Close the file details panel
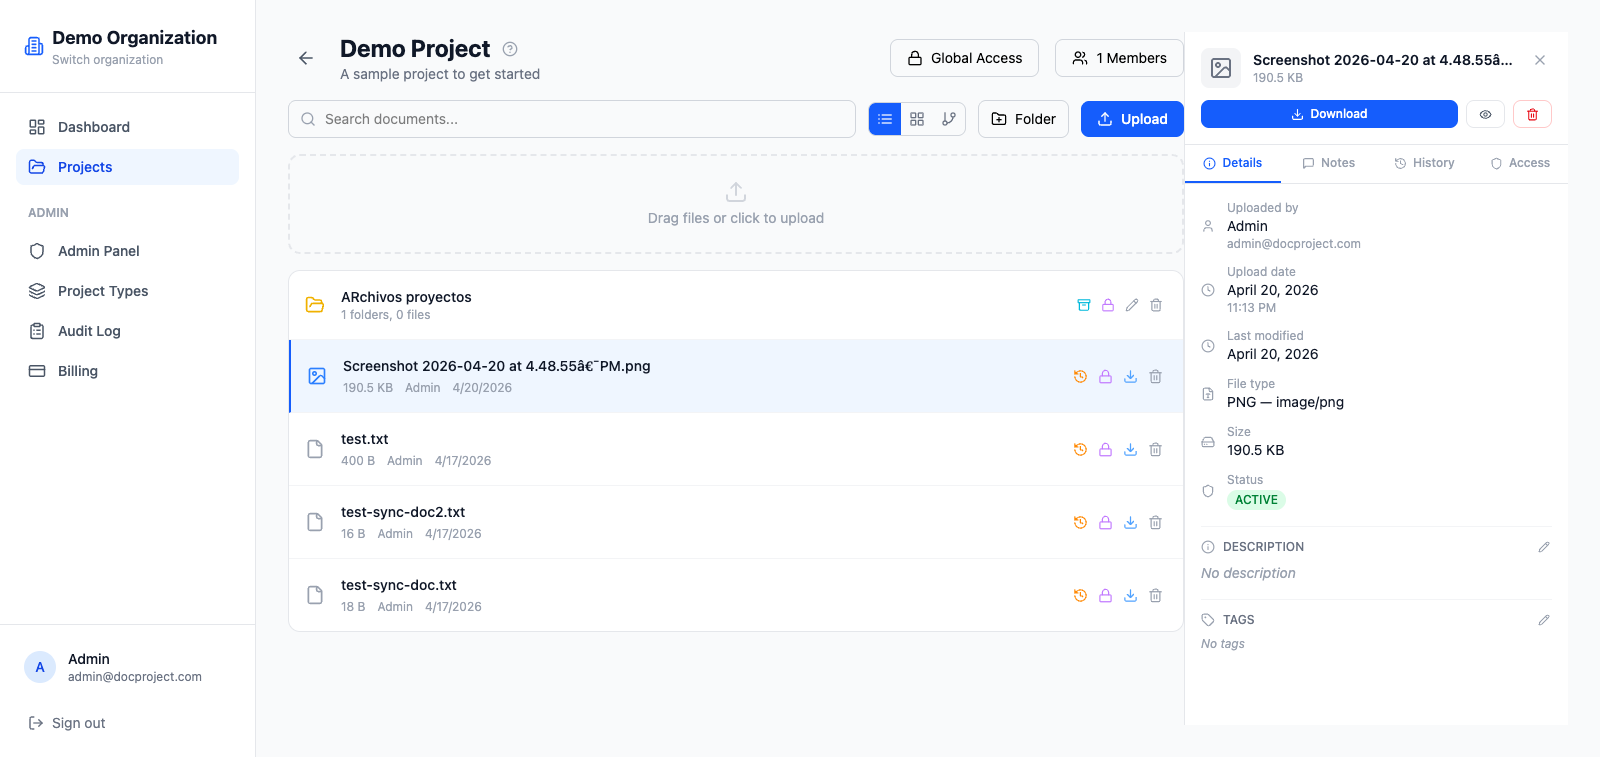This screenshot has width=1600, height=757. [1540, 60]
